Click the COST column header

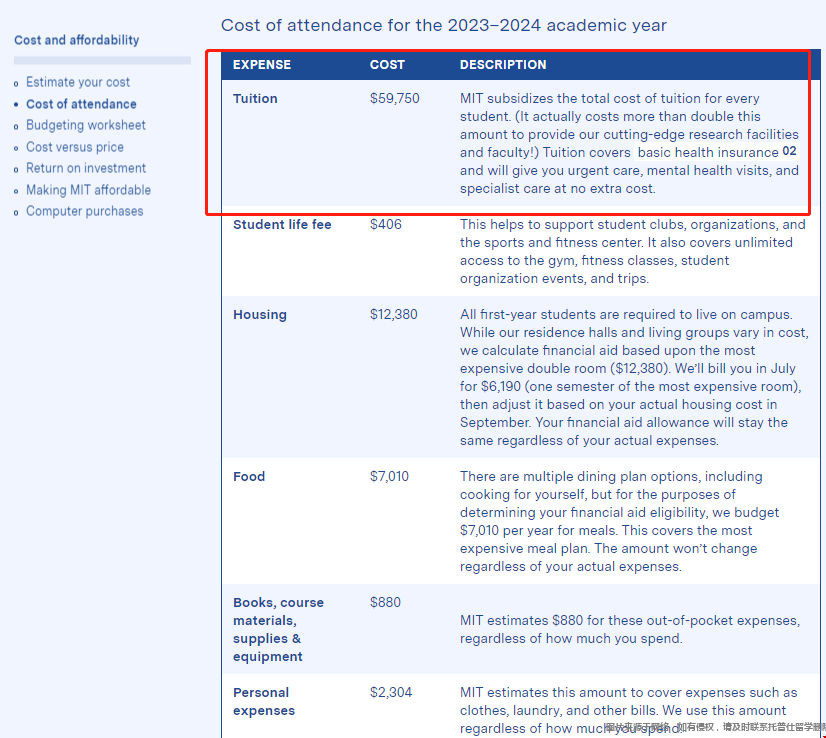(x=387, y=65)
